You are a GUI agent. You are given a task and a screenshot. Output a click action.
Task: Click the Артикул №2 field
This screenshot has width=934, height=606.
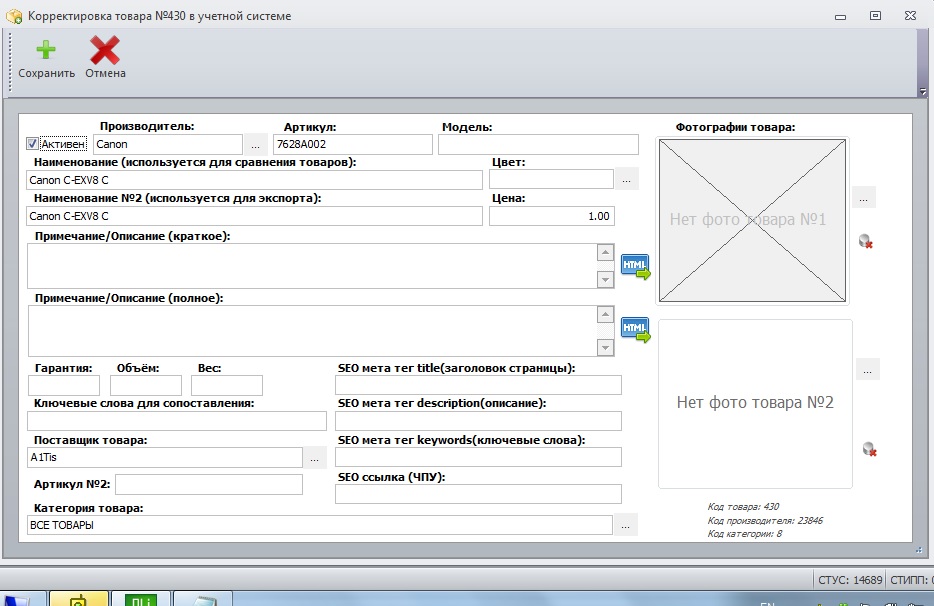[209, 484]
